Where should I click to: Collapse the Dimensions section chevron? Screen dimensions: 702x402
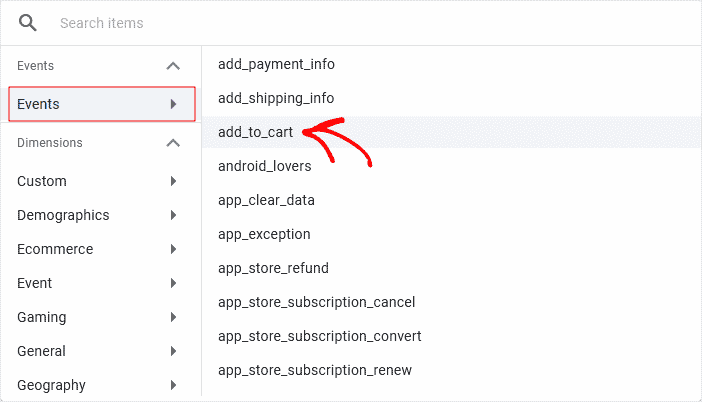tap(173, 143)
